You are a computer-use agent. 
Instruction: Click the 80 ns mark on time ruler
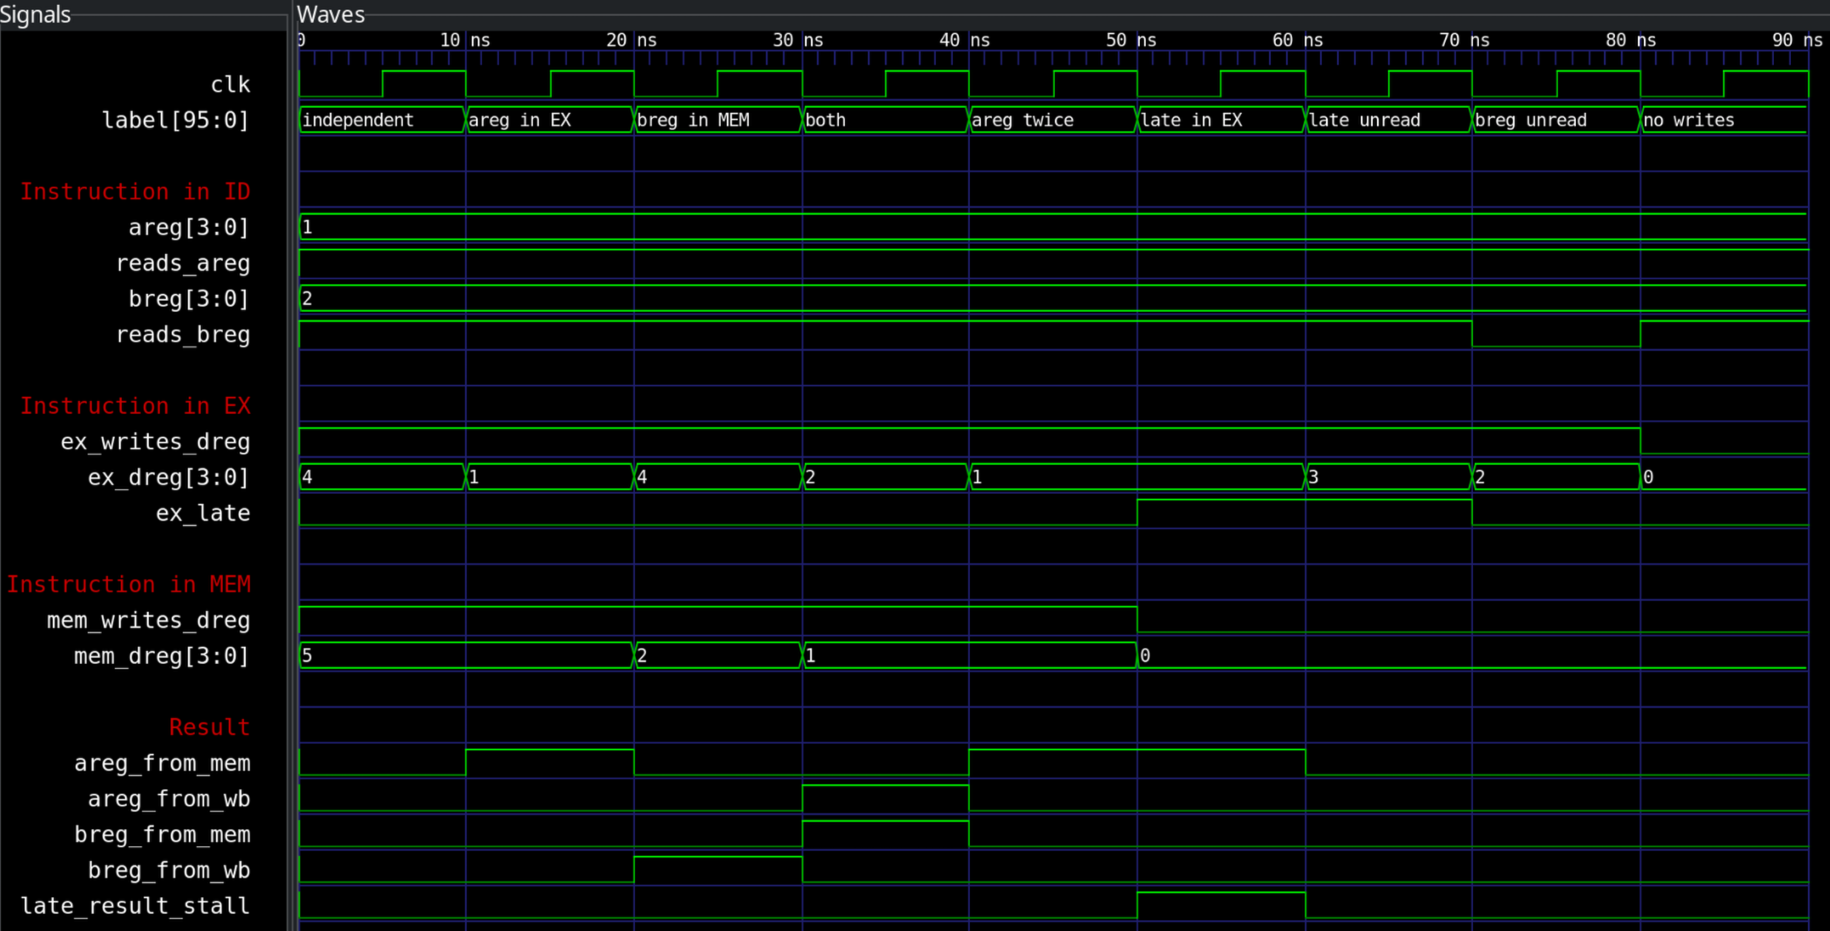click(x=1631, y=40)
